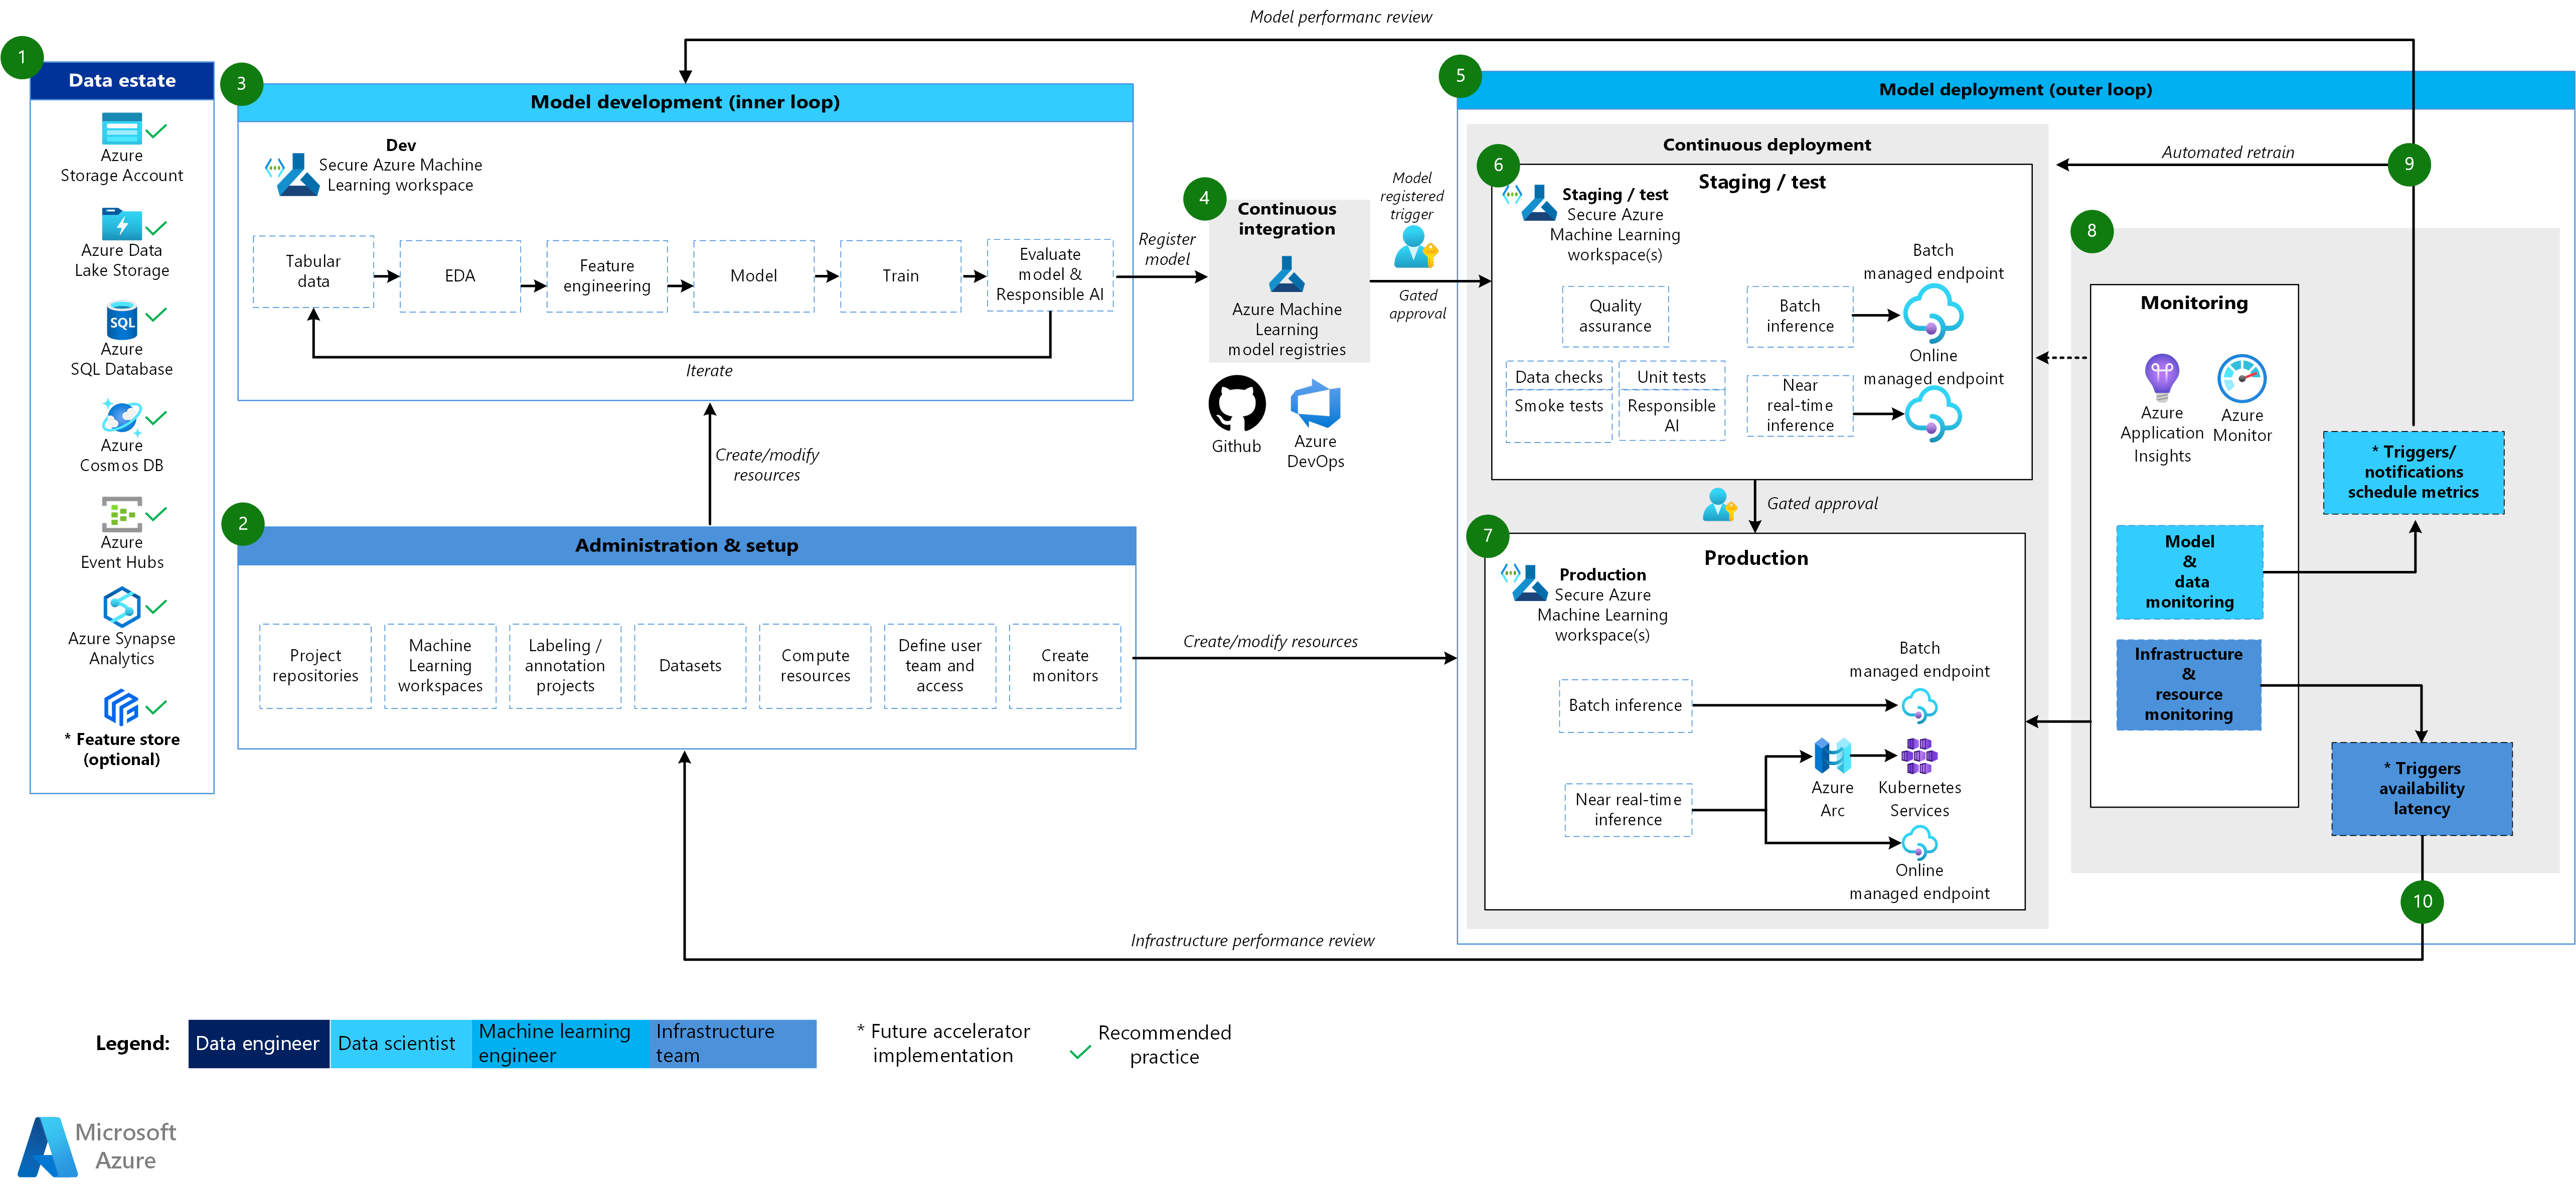This screenshot has height=1186, width=2576.
Task: Click the Azure Data Lake Storage icon
Action: [x=121, y=224]
